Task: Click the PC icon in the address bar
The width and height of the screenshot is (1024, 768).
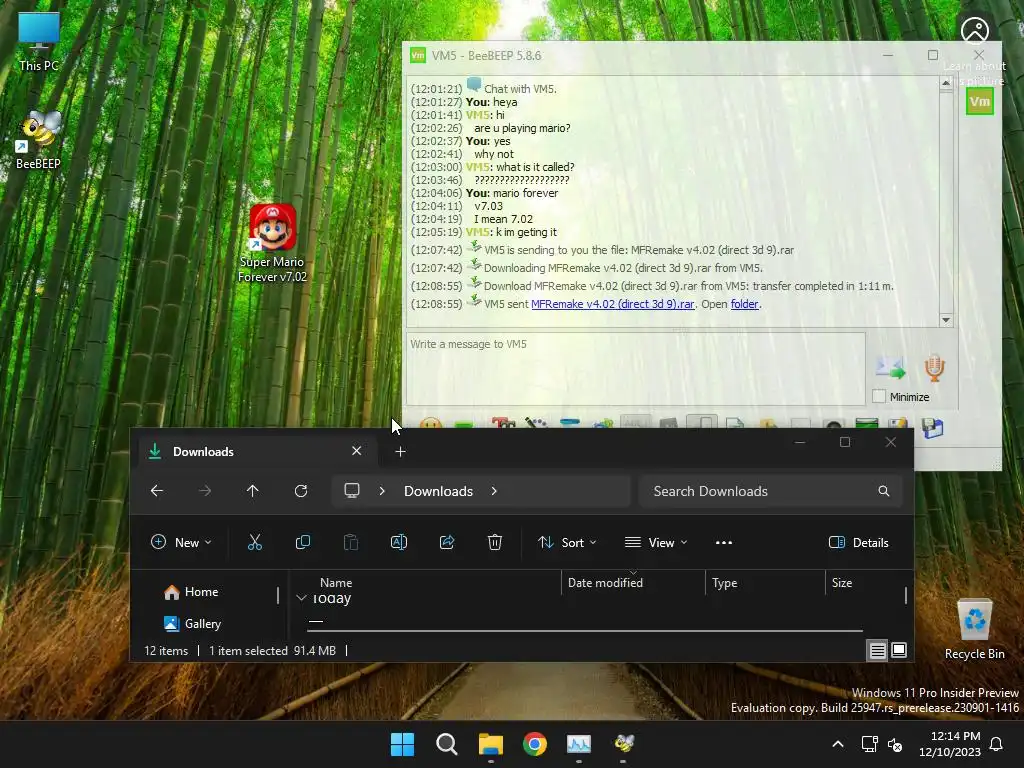Action: [x=352, y=490]
